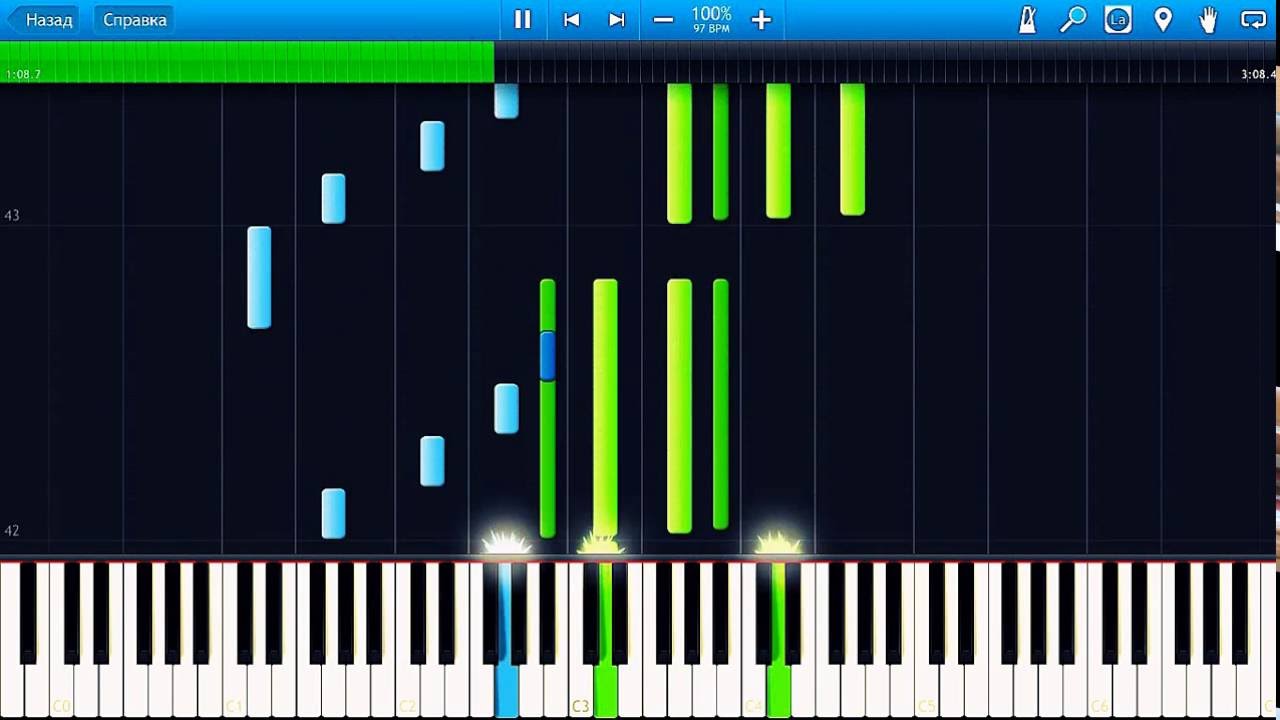Click the dark blue falling note
This screenshot has width=1280, height=720.
click(x=547, y=356)
